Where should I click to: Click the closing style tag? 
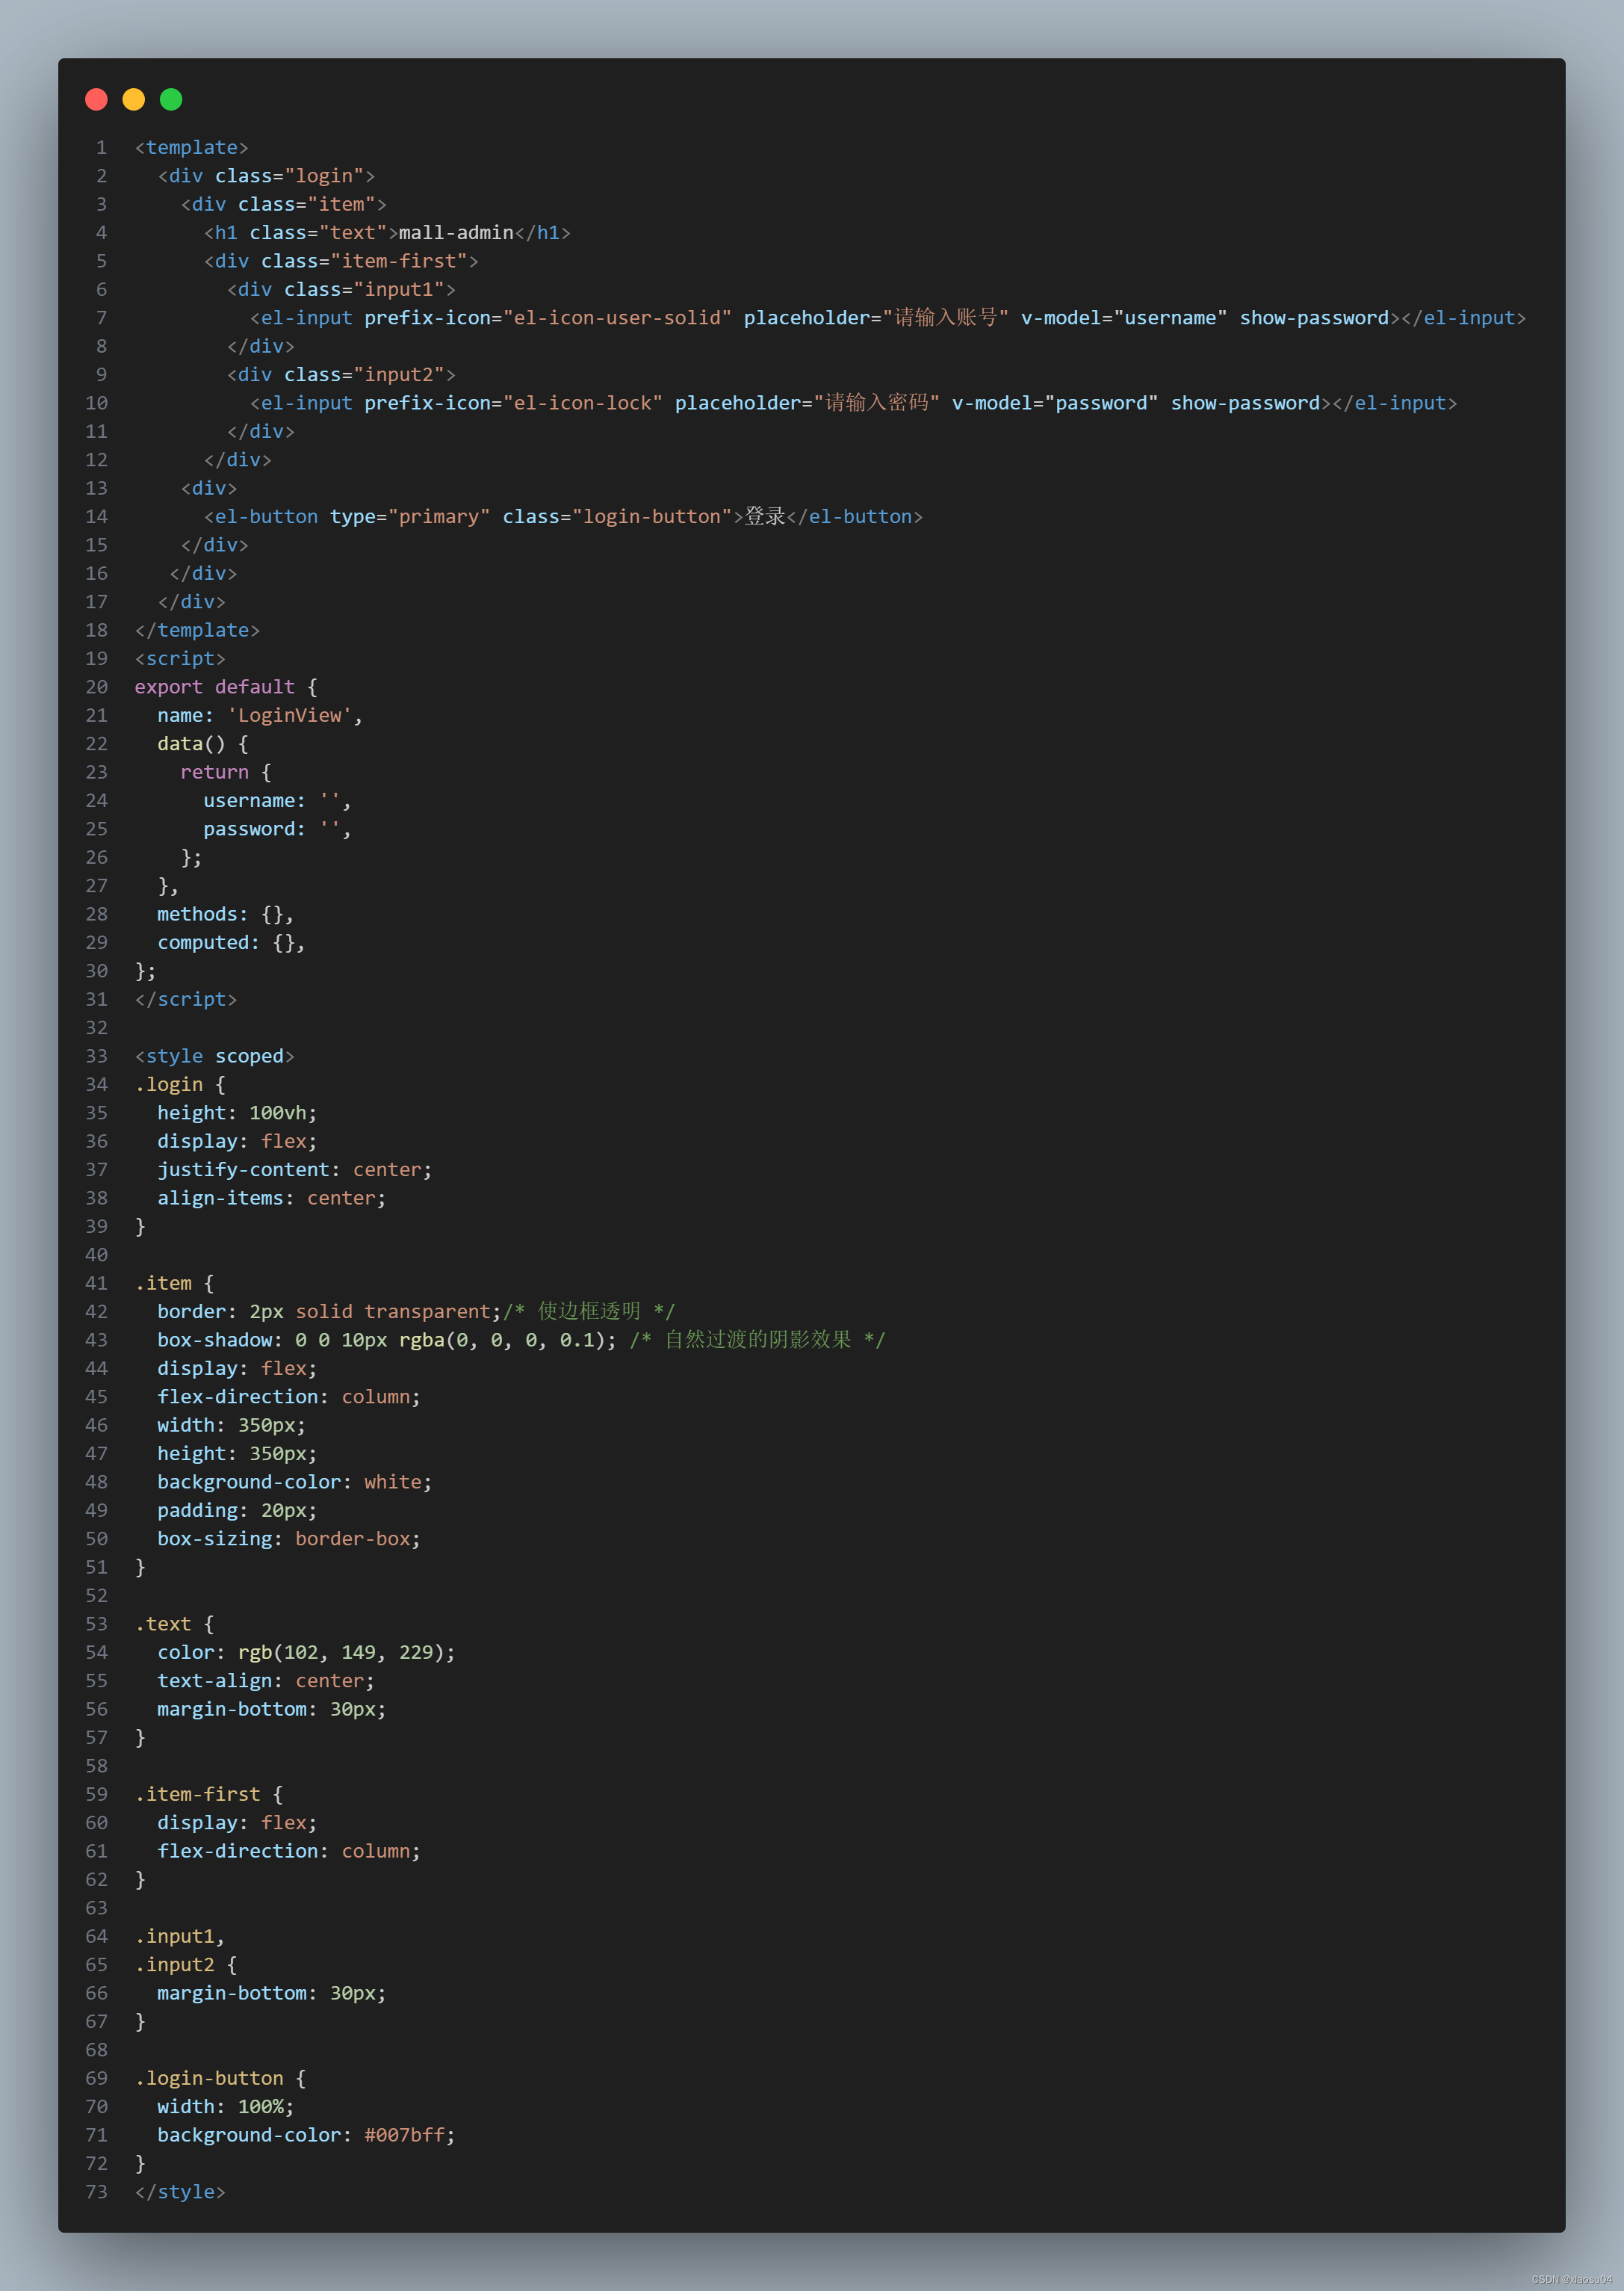(180, 2191)
